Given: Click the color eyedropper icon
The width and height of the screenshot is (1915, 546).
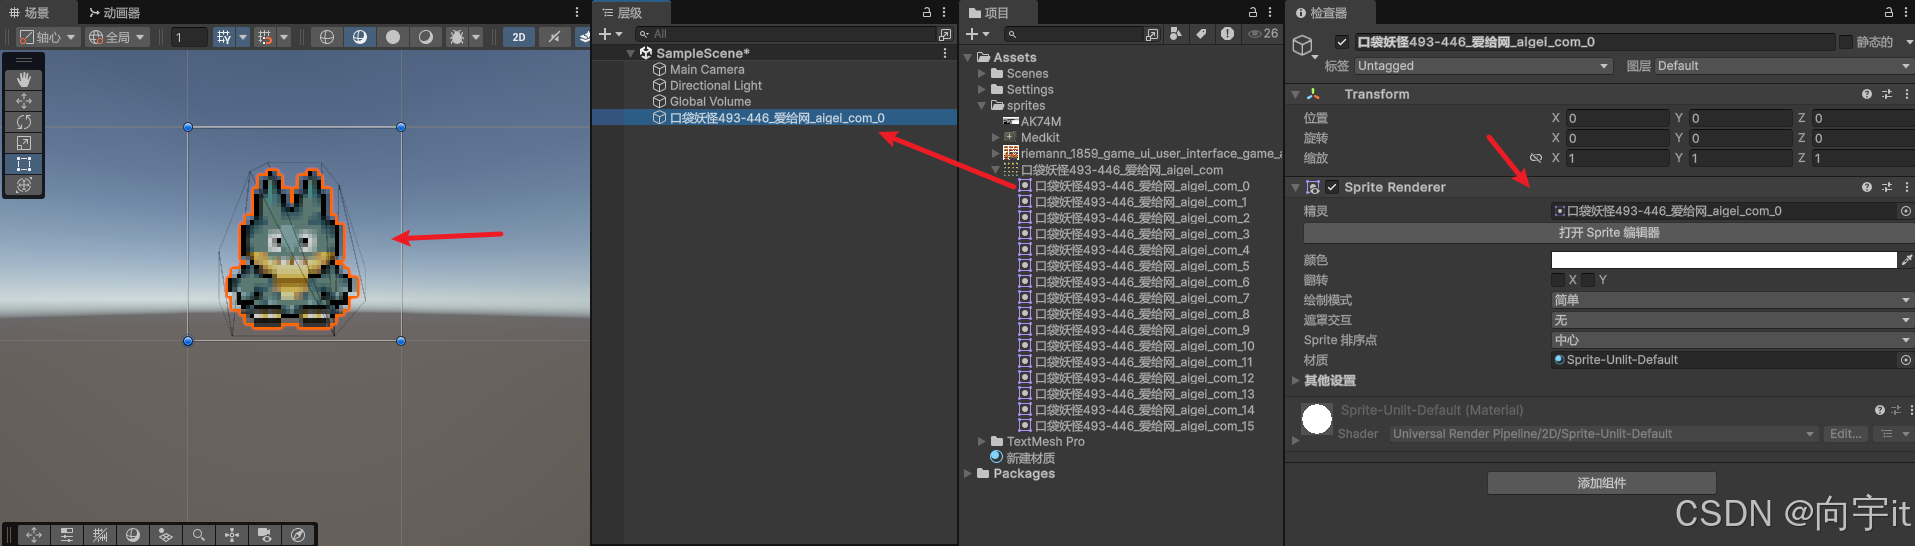Looking at the screenshot, I should point(1907,260).
